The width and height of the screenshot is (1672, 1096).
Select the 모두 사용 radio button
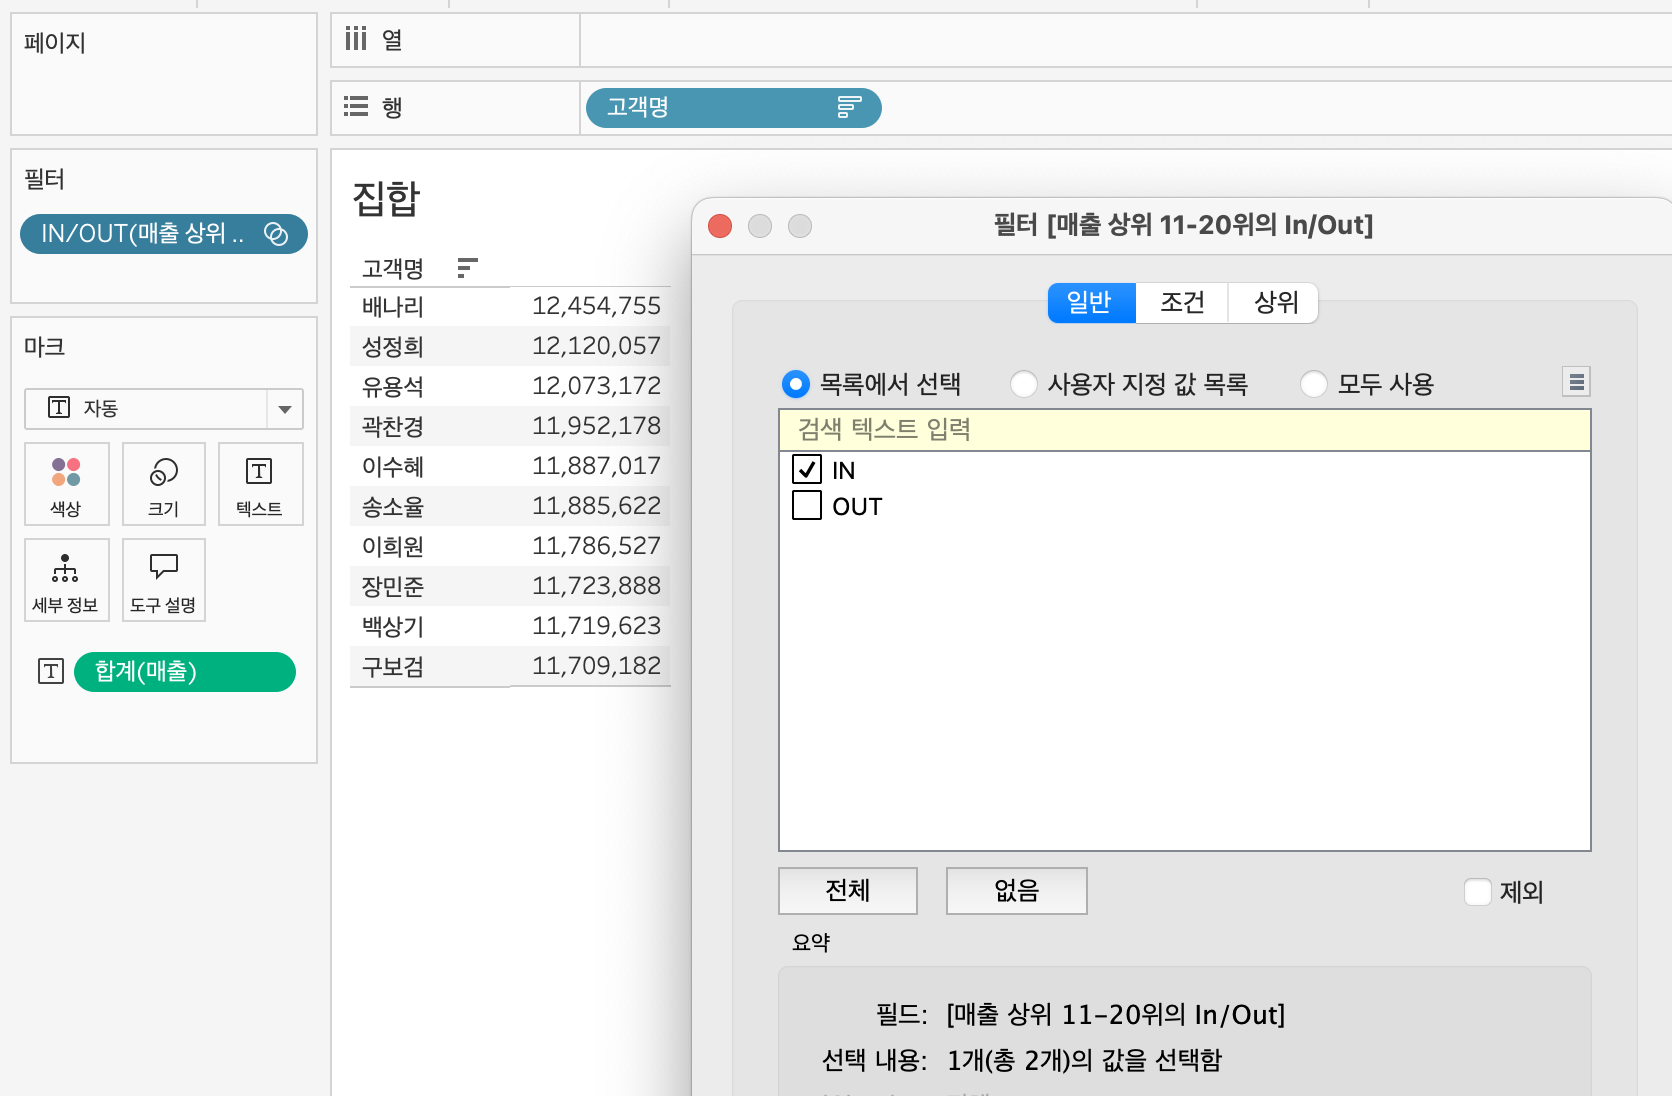click(1314, 384)
